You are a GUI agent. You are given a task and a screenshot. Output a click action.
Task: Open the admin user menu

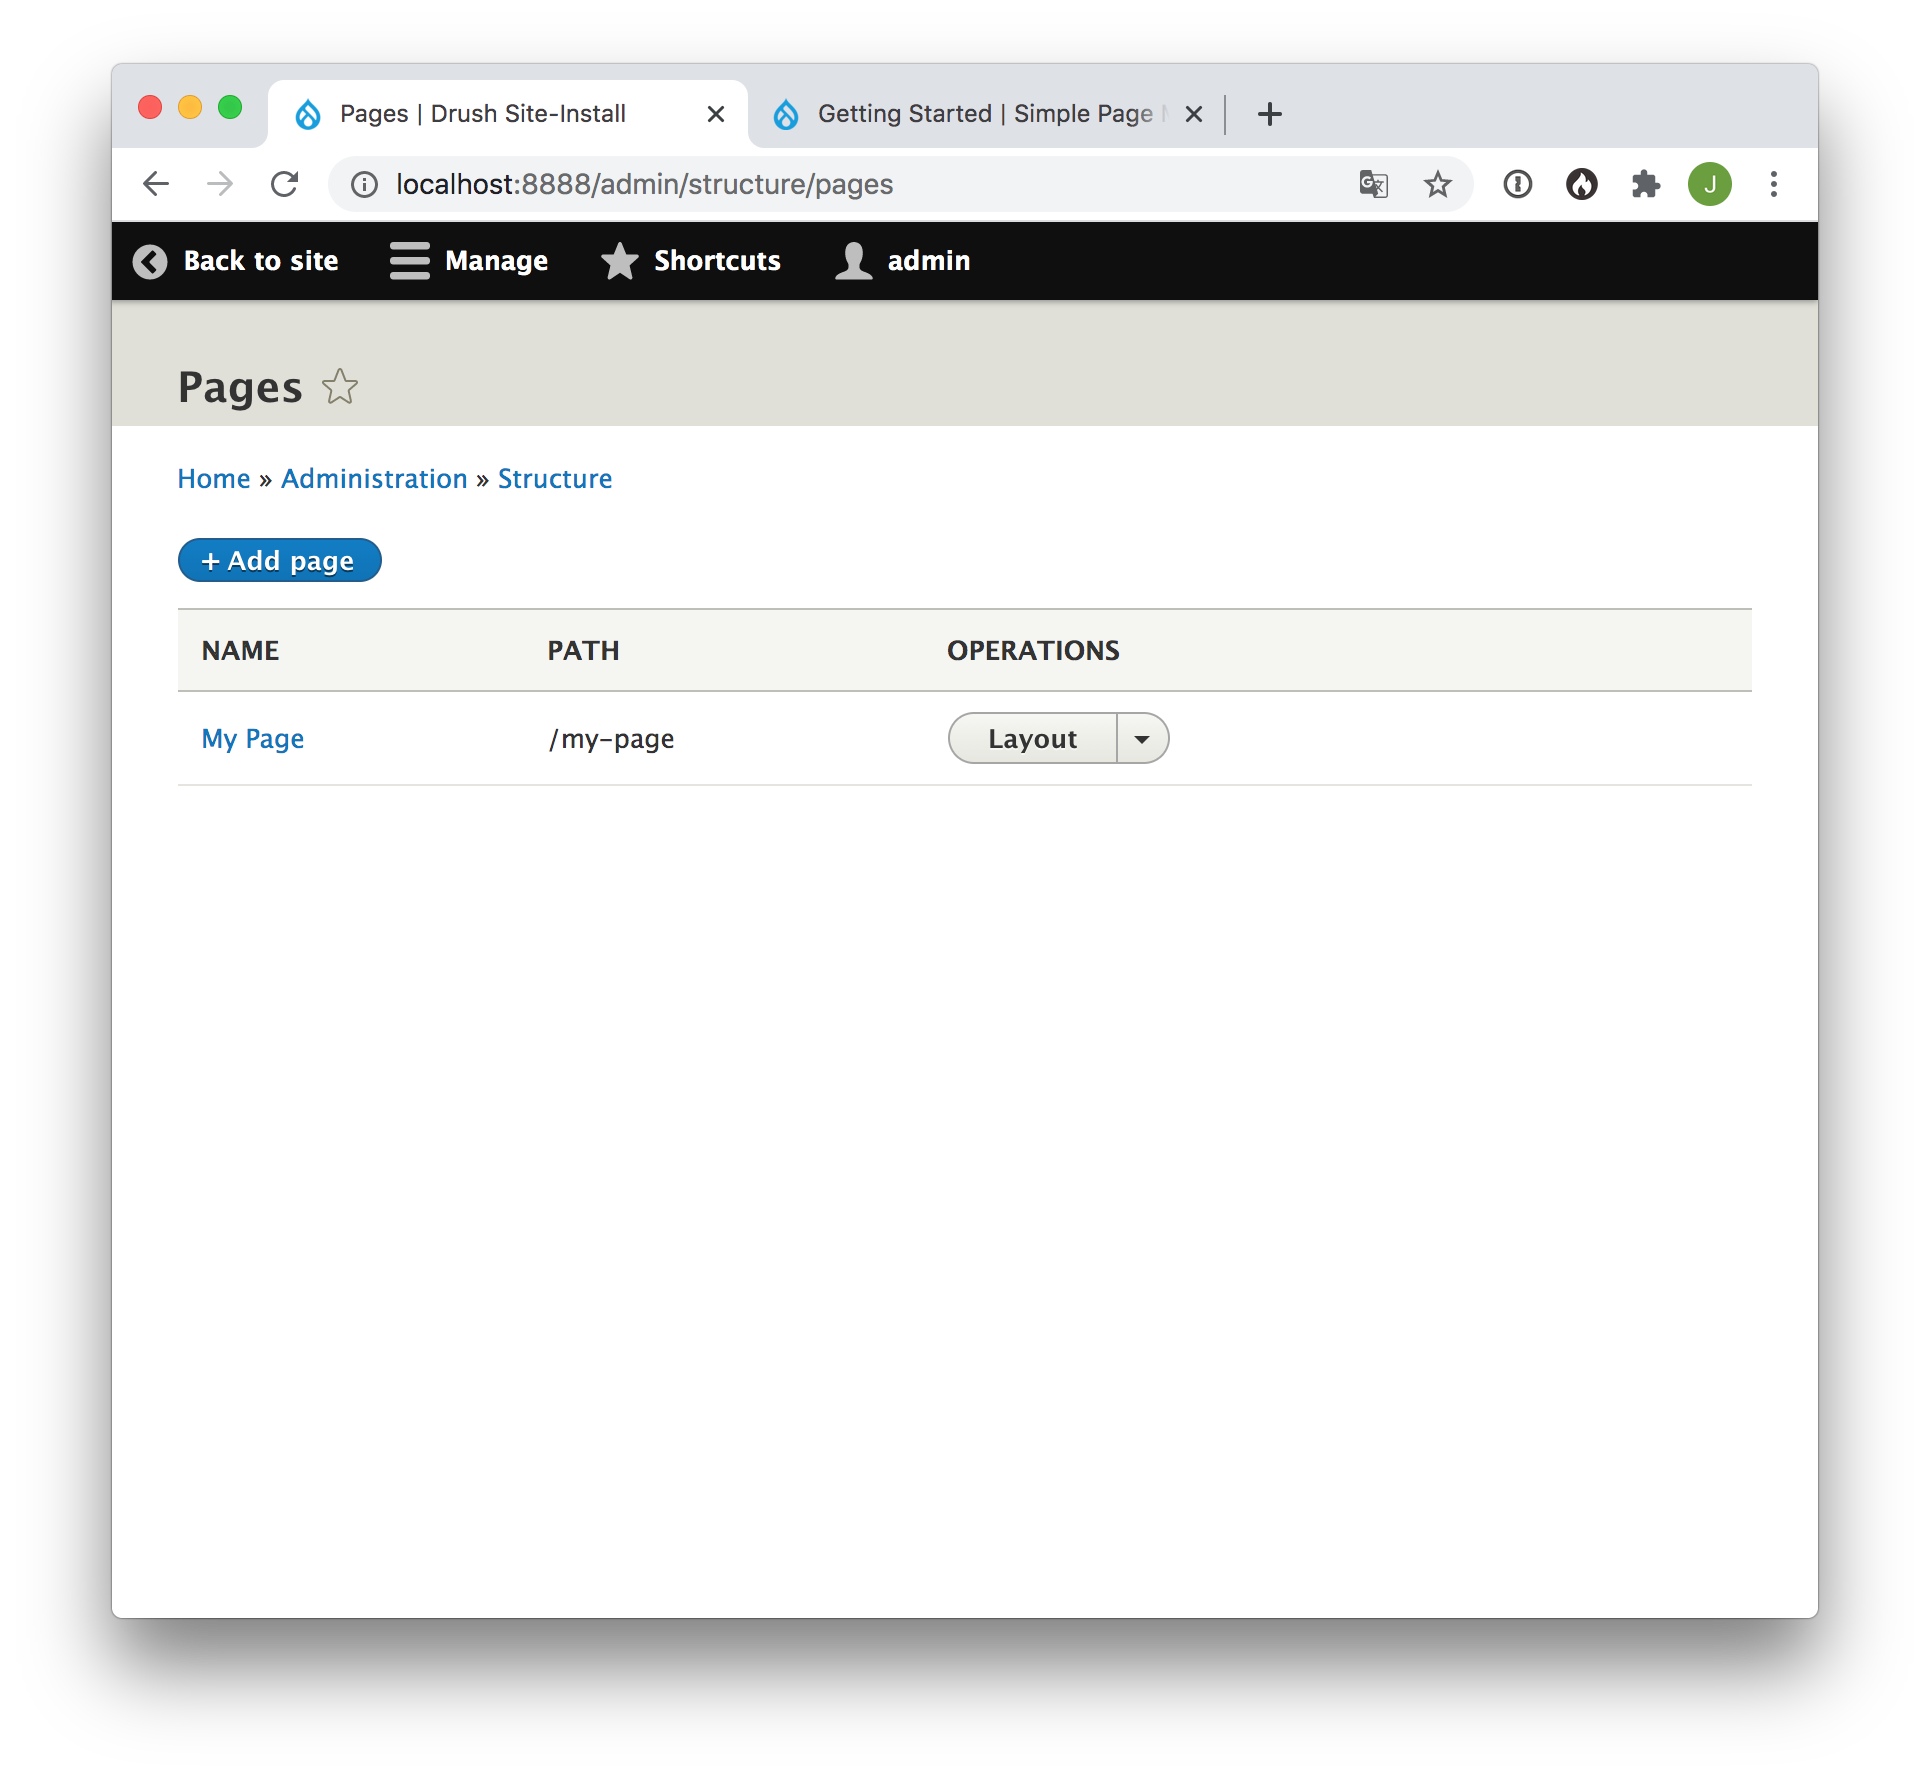[x=903, y=261]
